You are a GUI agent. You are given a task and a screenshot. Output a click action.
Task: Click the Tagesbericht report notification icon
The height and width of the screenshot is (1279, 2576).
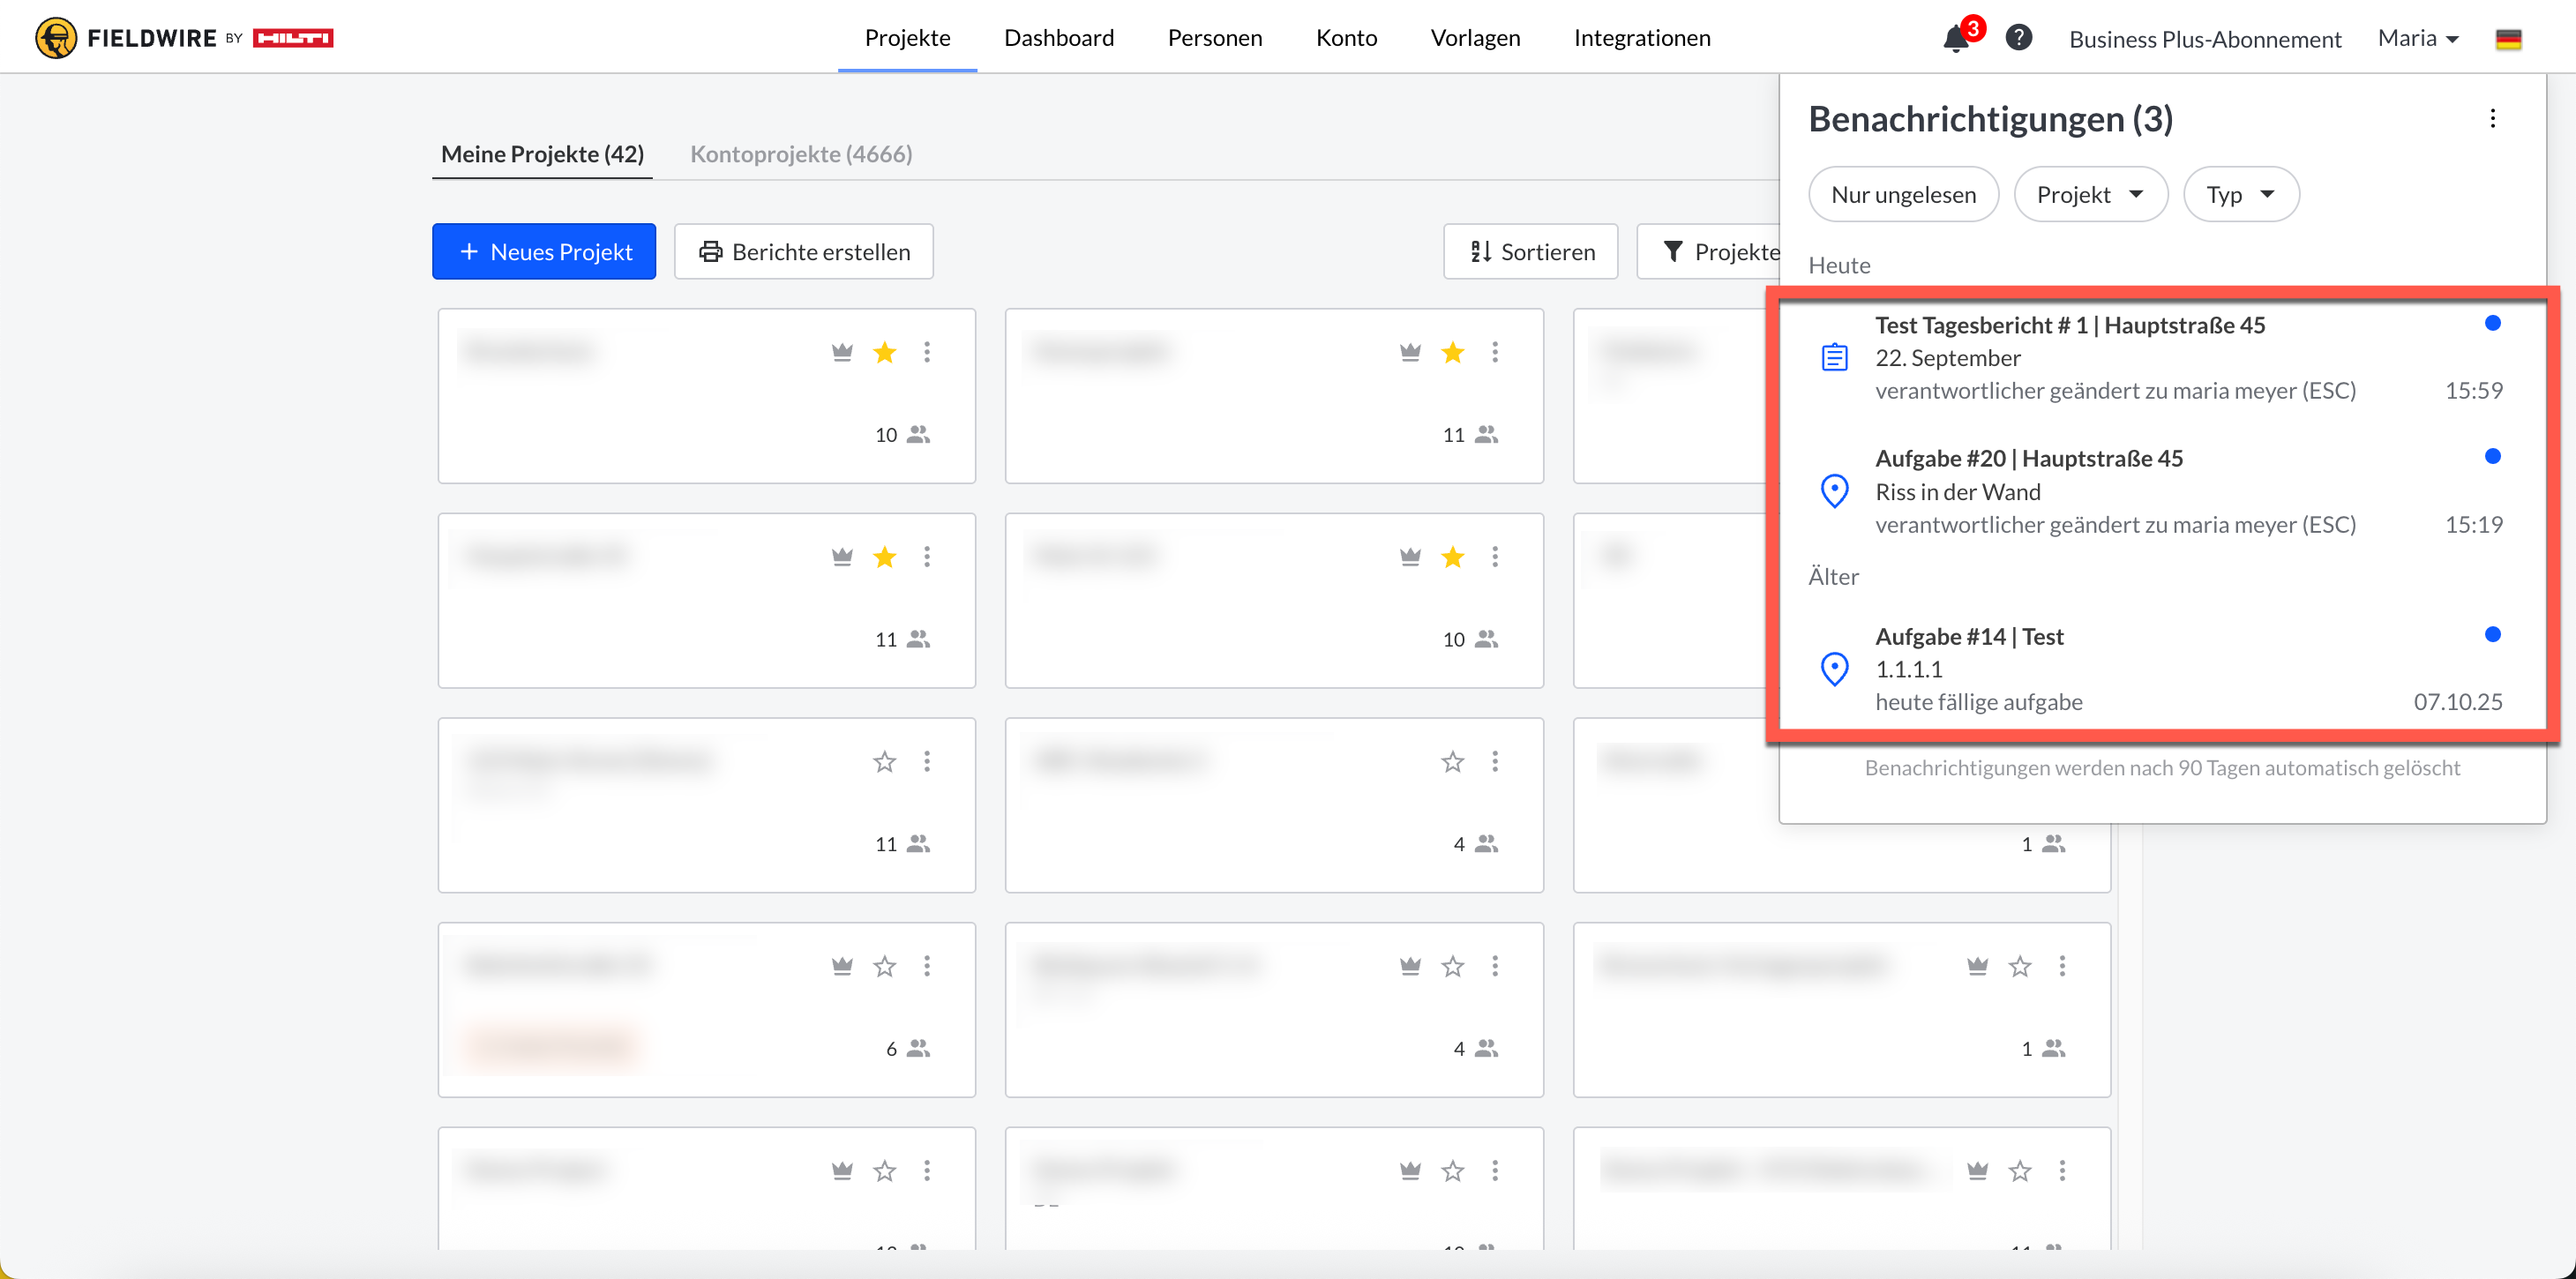[1834, 357]
